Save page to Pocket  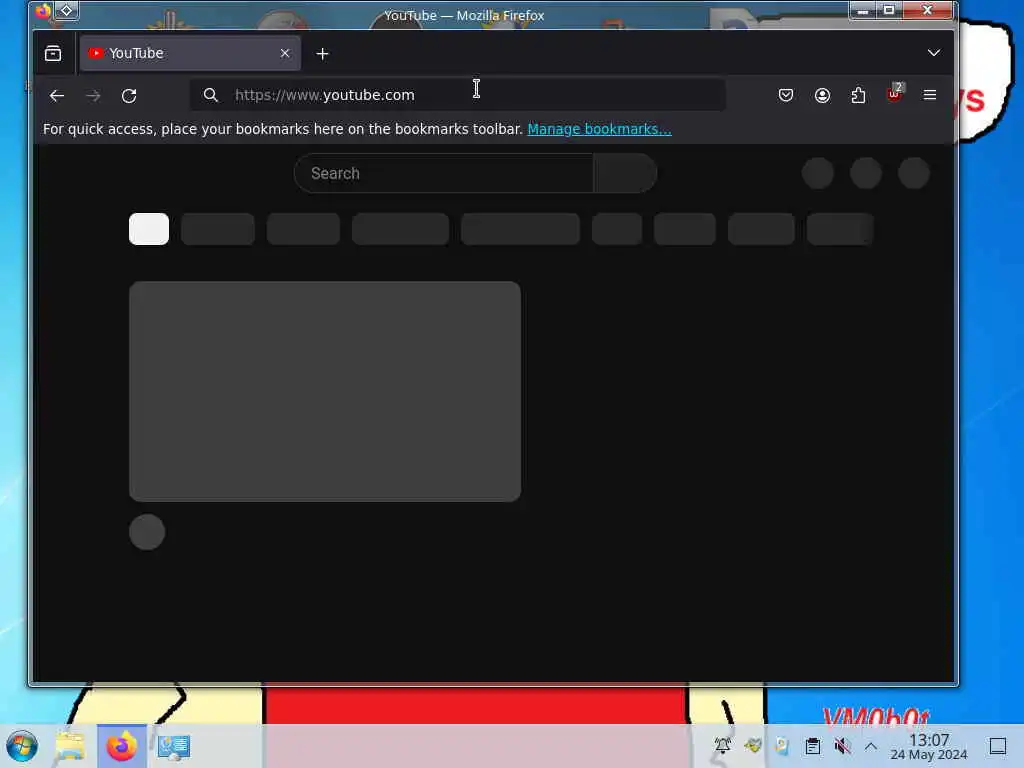click(x=786, y=95)
